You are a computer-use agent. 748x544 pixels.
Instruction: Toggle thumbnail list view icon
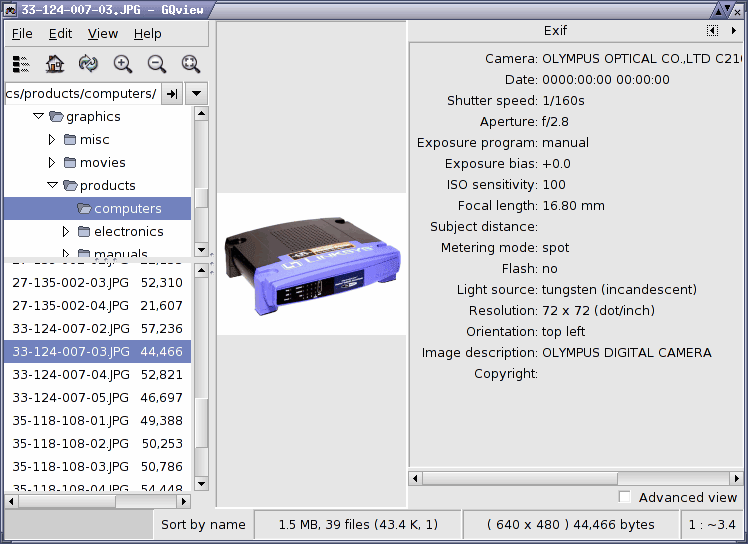[21, 63]
